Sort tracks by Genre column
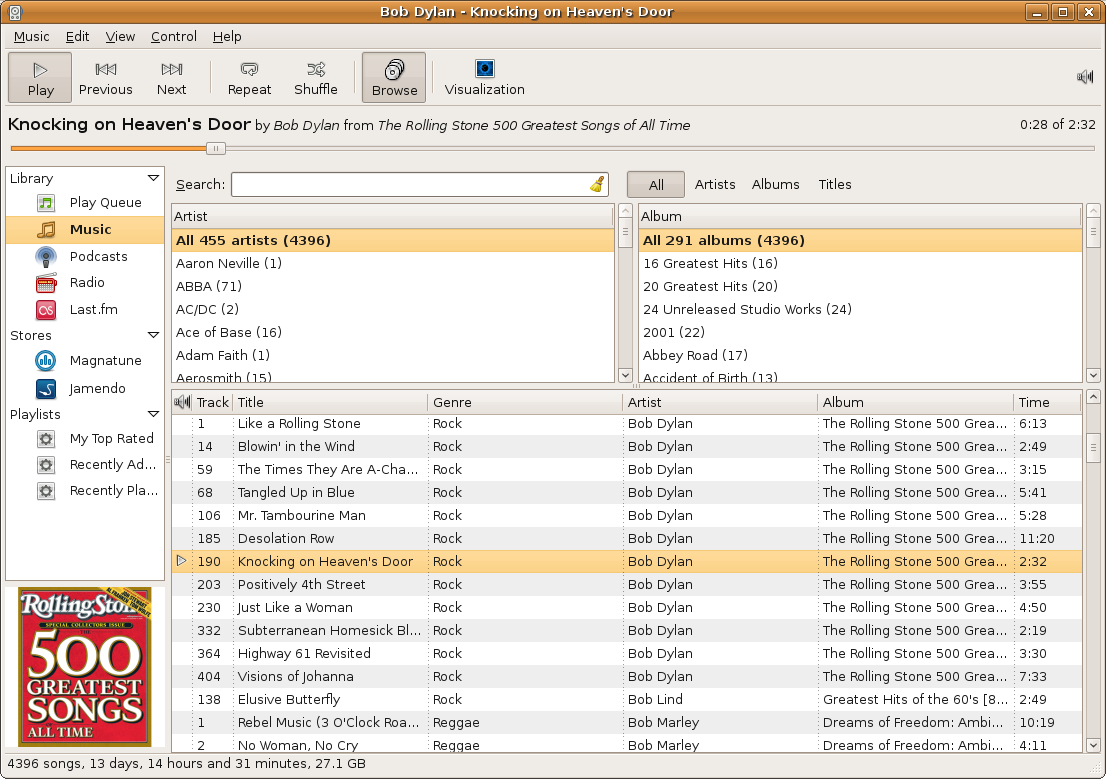 point(525,402)
